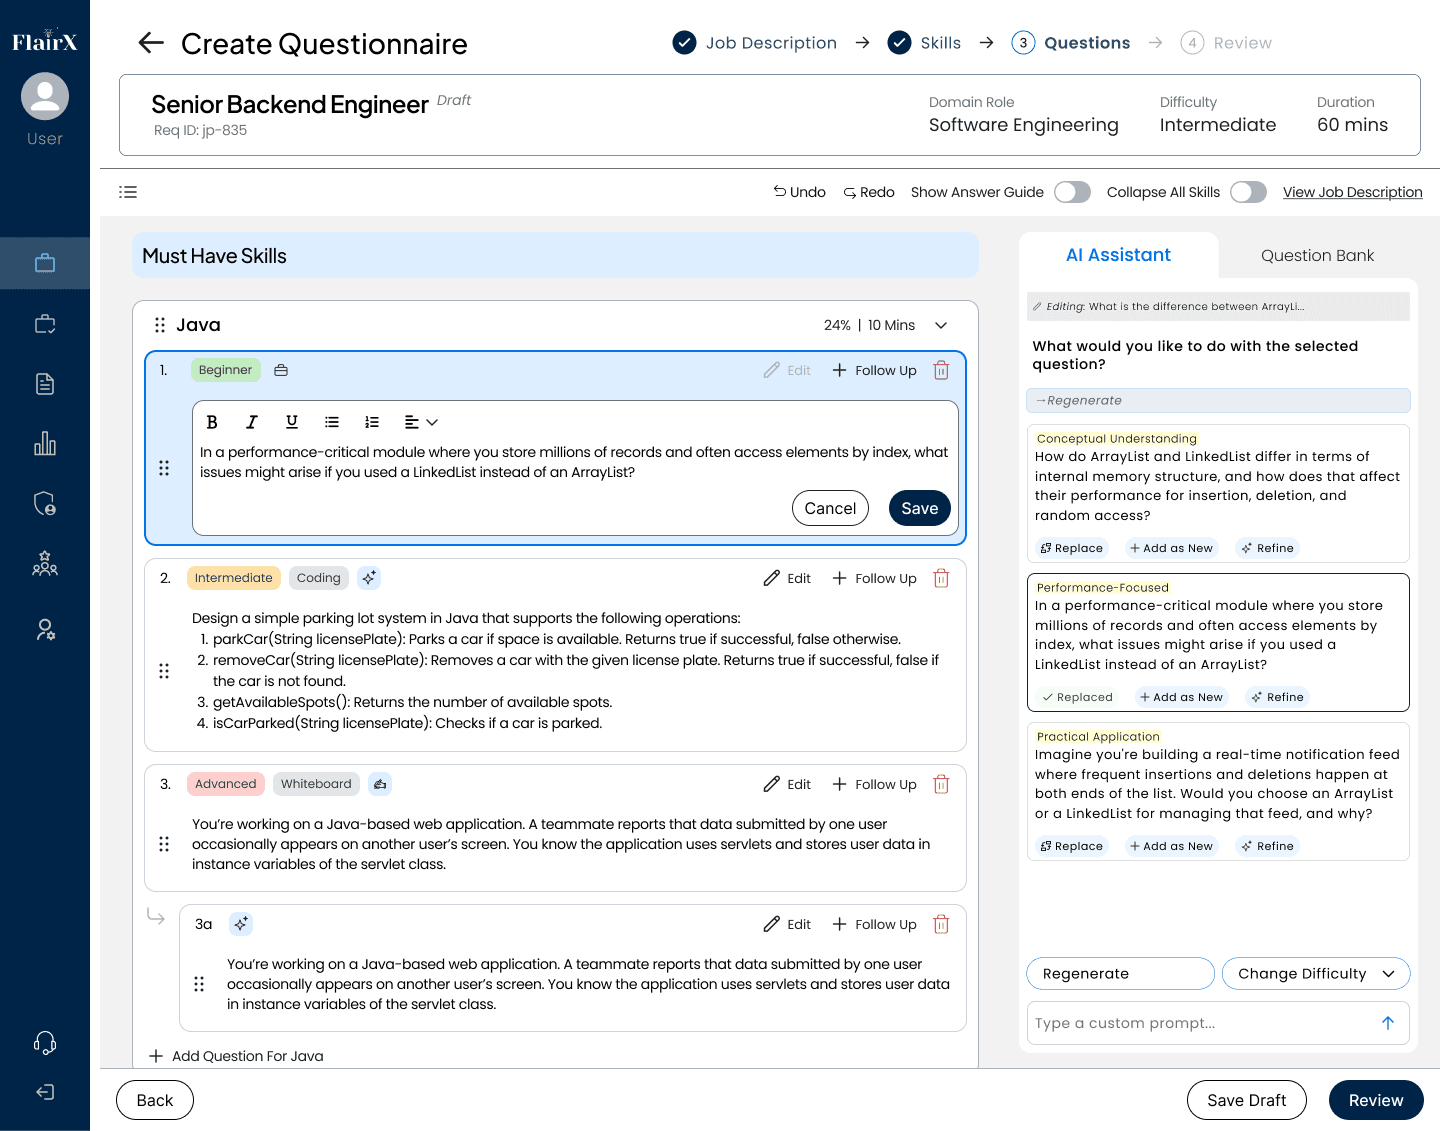Click the AI sparkle icon on question 2

click(369, 578)
